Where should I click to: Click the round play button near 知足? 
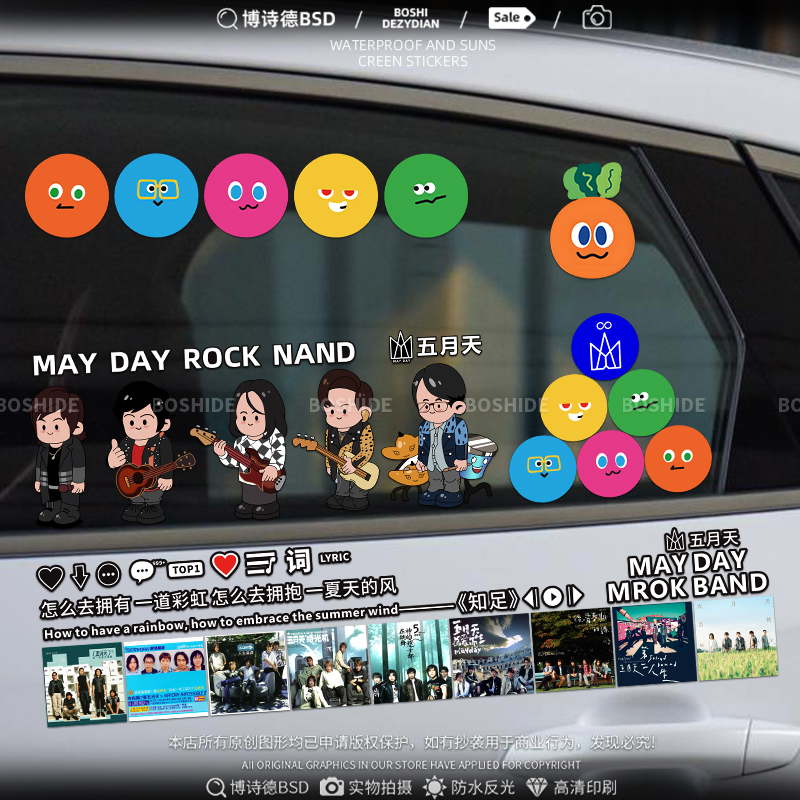[x=553, y=596]
